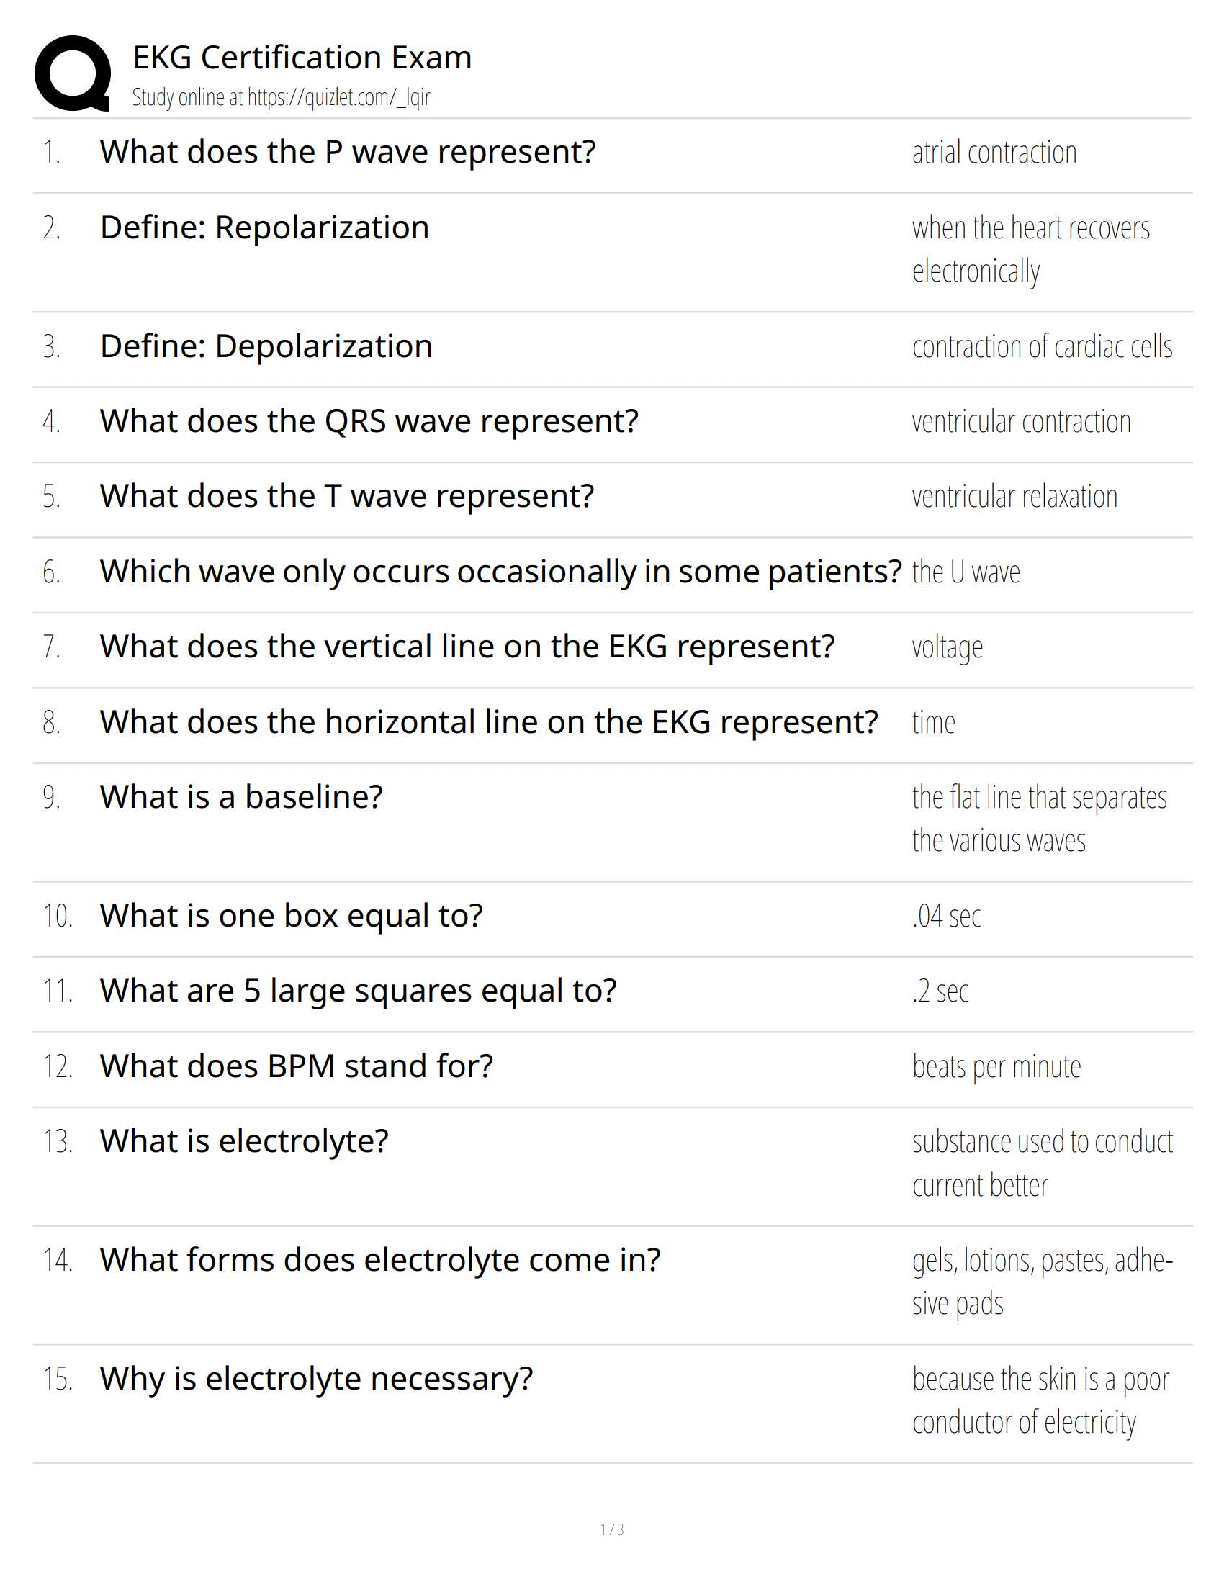Screen dimensions: 1224x1584
Task: Click the Quizlet Q logo icon
Action: [72, 74]
